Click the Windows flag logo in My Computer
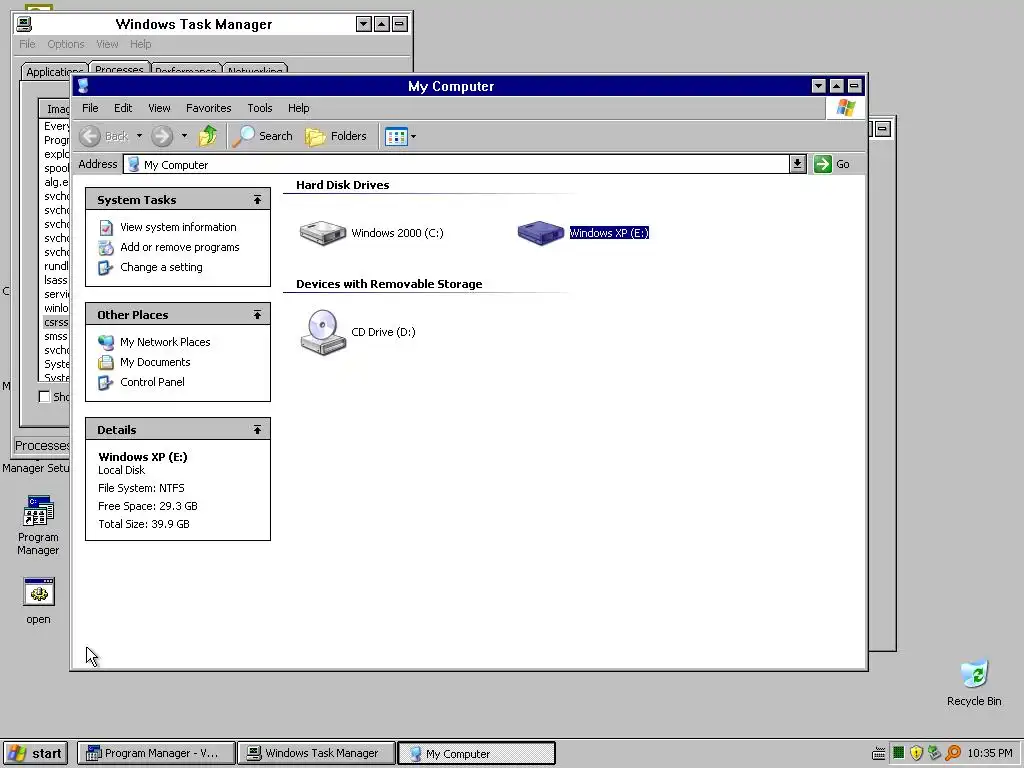Image resolution: width=1024 pixels, height=768 pixels. [845, 108]
